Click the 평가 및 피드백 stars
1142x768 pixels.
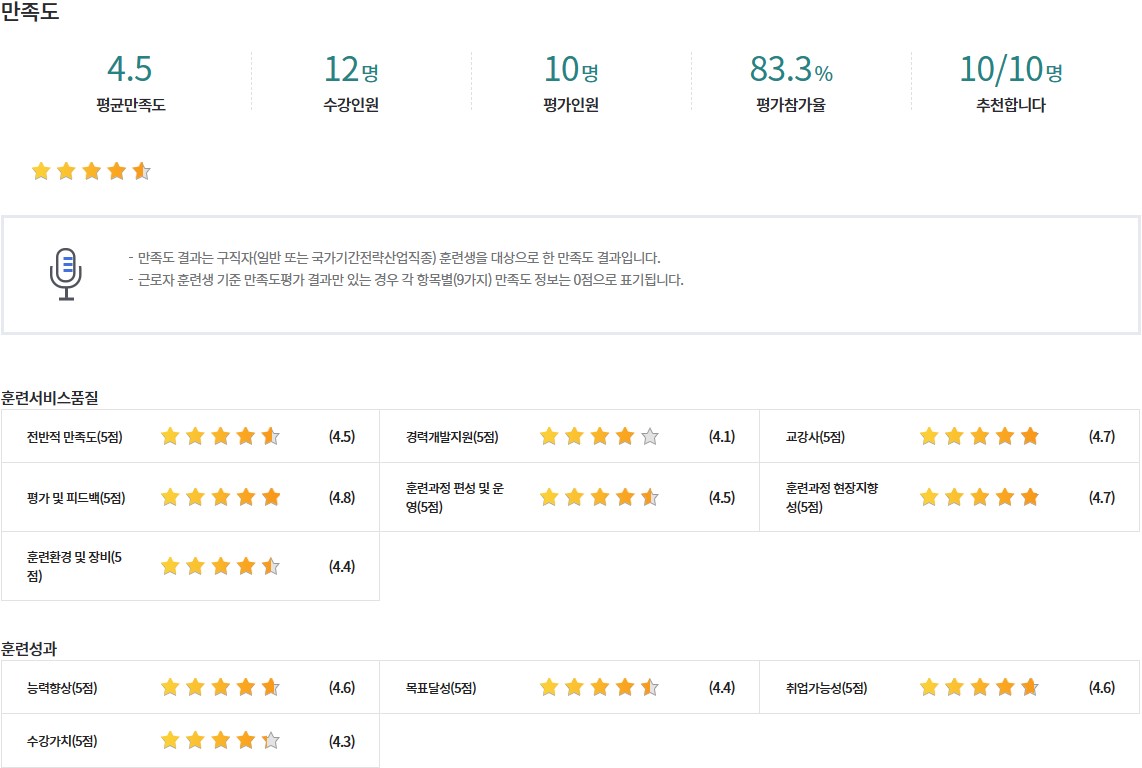tap(220, 497)
